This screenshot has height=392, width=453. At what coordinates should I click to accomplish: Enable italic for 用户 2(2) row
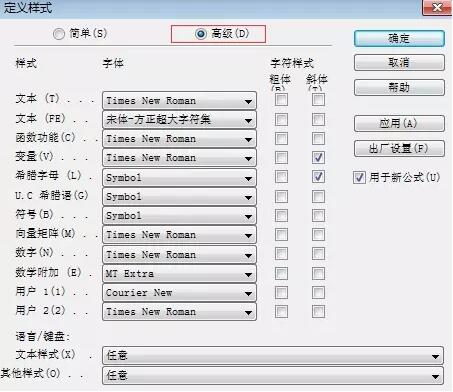click(x=318, y=312)
